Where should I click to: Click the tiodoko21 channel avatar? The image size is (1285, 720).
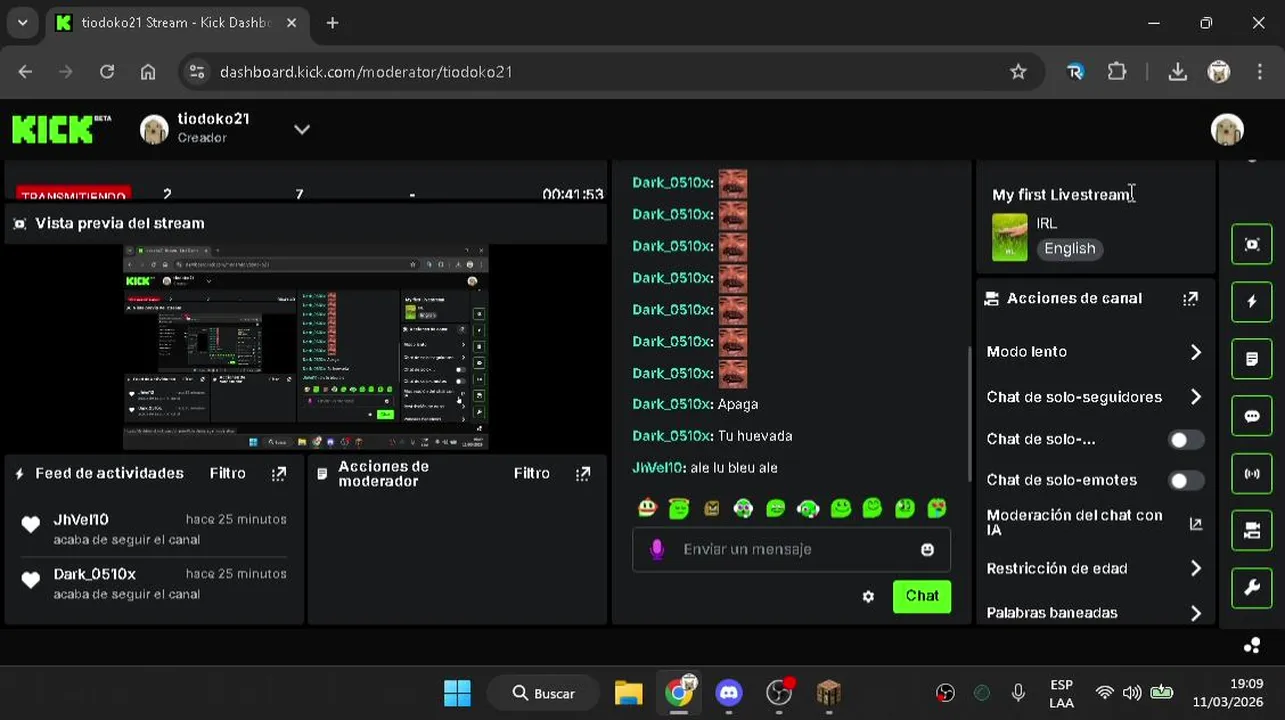[x=154, y=129]
